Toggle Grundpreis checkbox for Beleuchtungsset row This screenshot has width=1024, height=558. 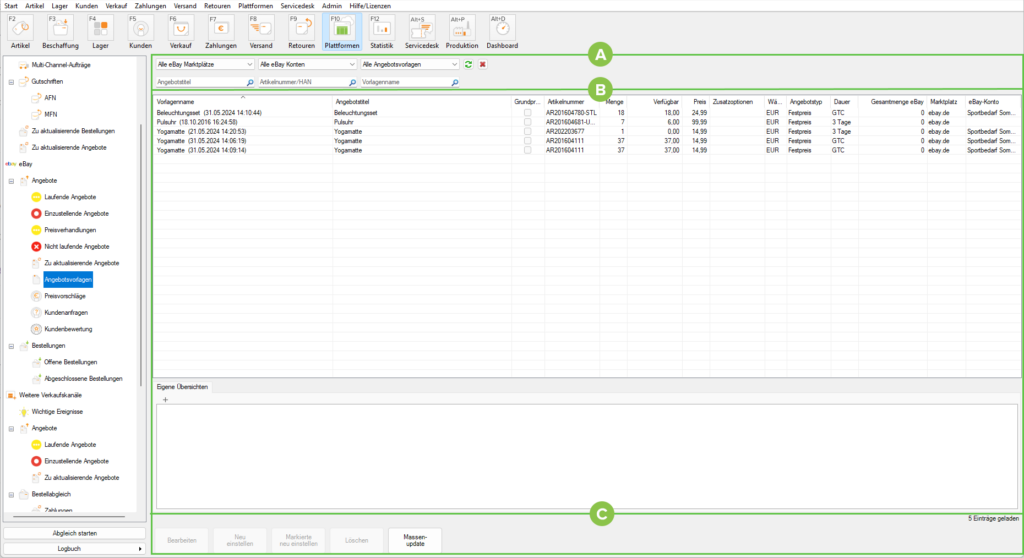coord(527,113)
